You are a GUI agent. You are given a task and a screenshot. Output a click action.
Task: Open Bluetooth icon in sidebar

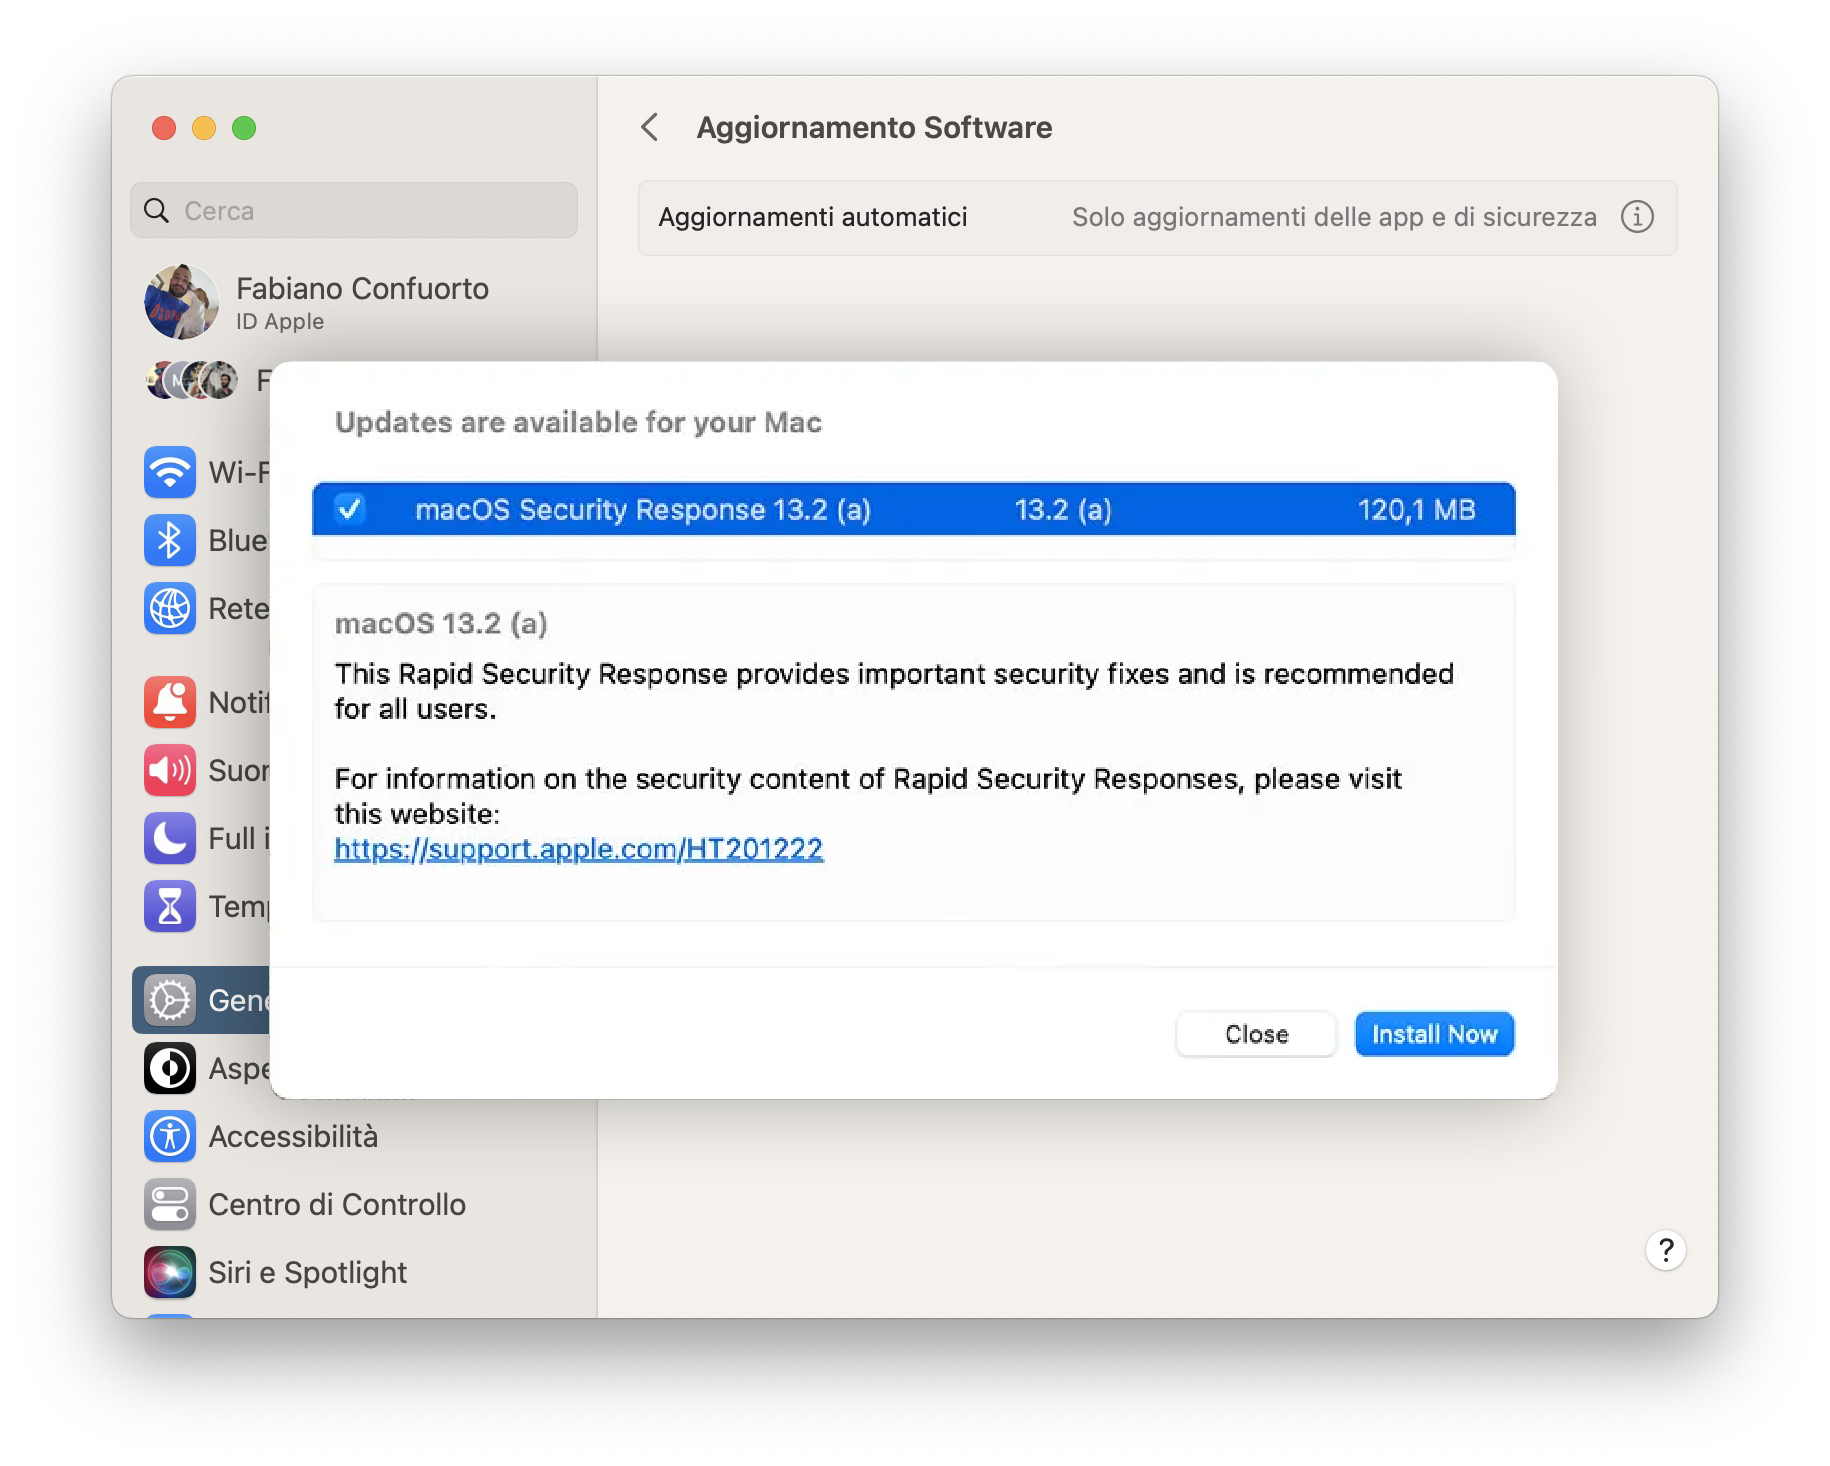click(x=169, y=540)
